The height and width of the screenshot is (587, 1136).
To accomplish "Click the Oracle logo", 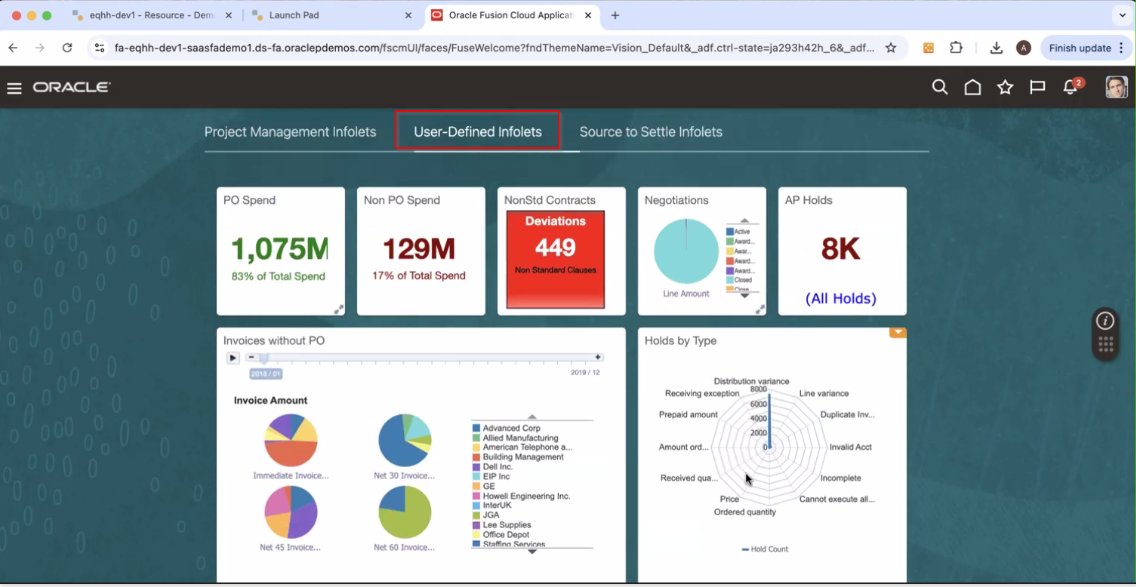I will pyautogui.click(x=72, y=88).
